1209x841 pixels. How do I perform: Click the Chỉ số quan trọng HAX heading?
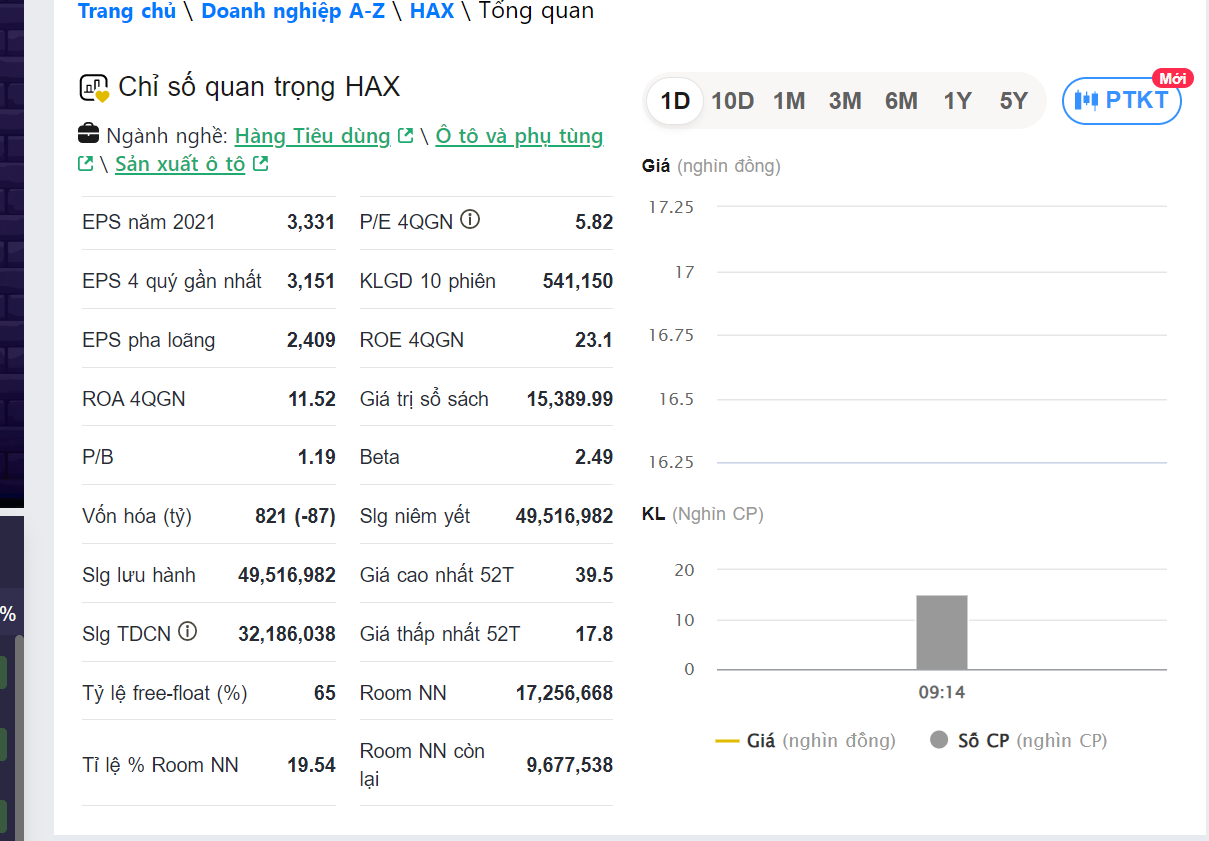pos(259,87)
